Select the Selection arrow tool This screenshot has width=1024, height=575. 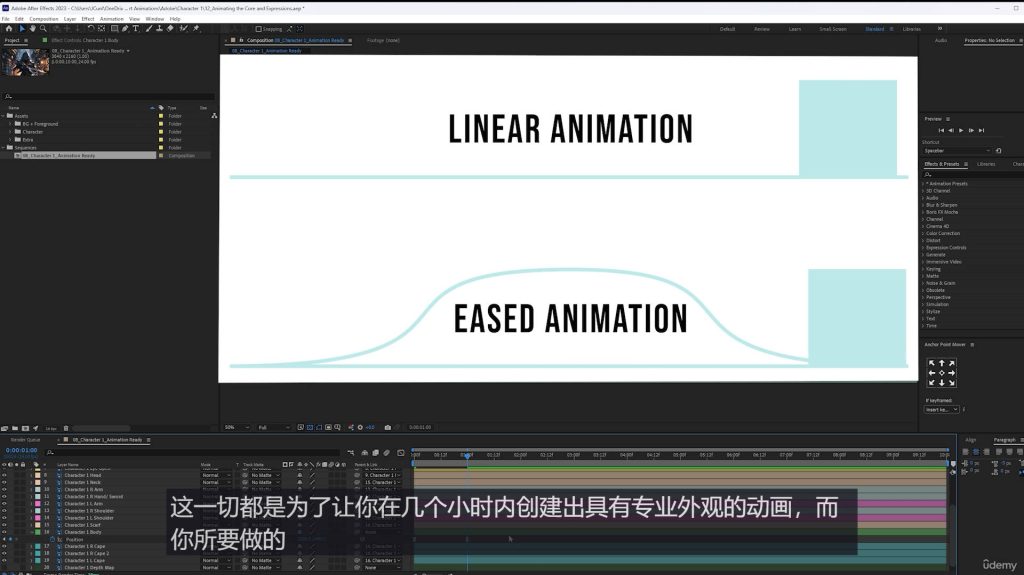(x=22, y=29)
